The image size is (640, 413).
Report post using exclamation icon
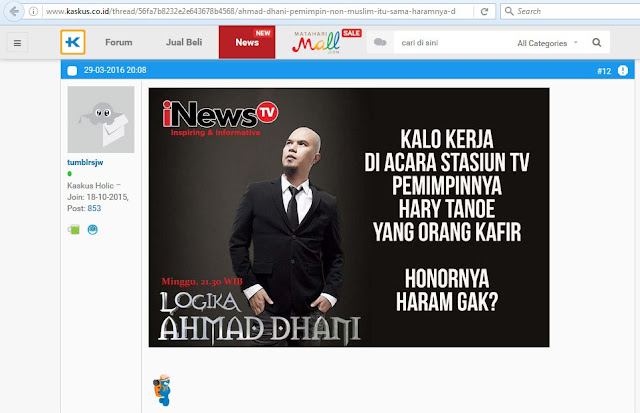(623, 71)
